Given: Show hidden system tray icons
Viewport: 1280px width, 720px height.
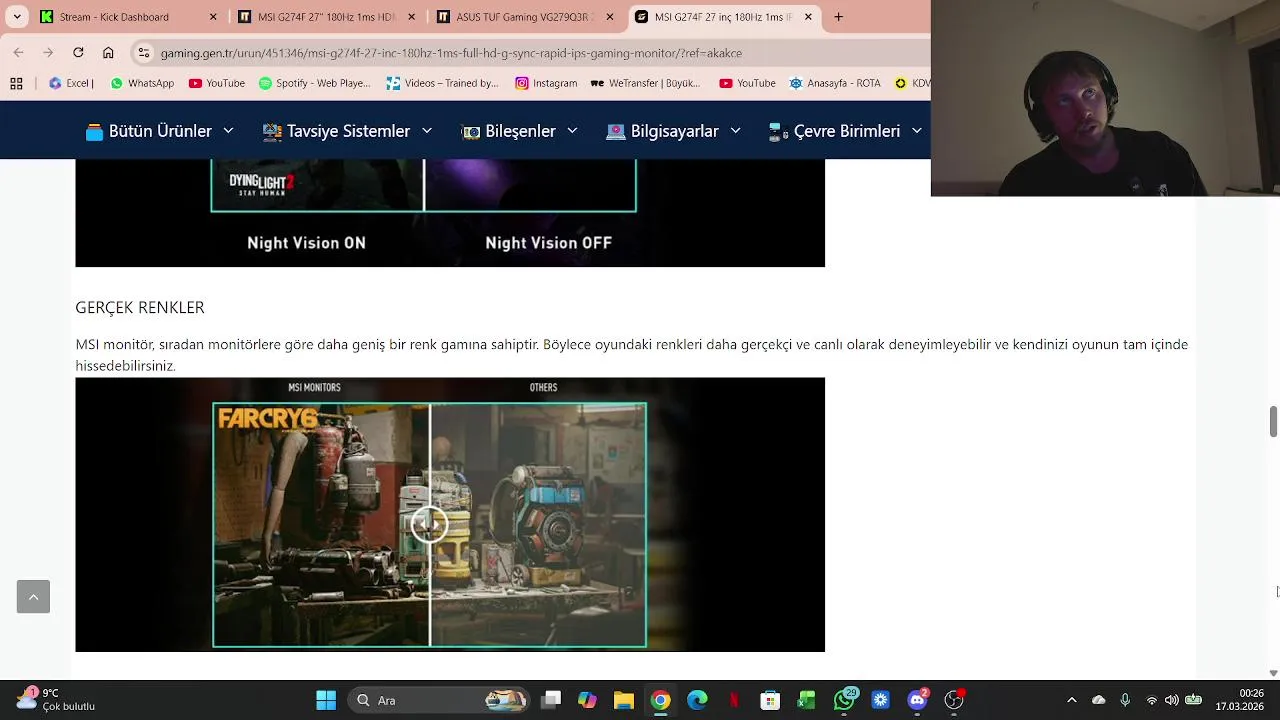Looking at the screenshot, I should 1071,700.
